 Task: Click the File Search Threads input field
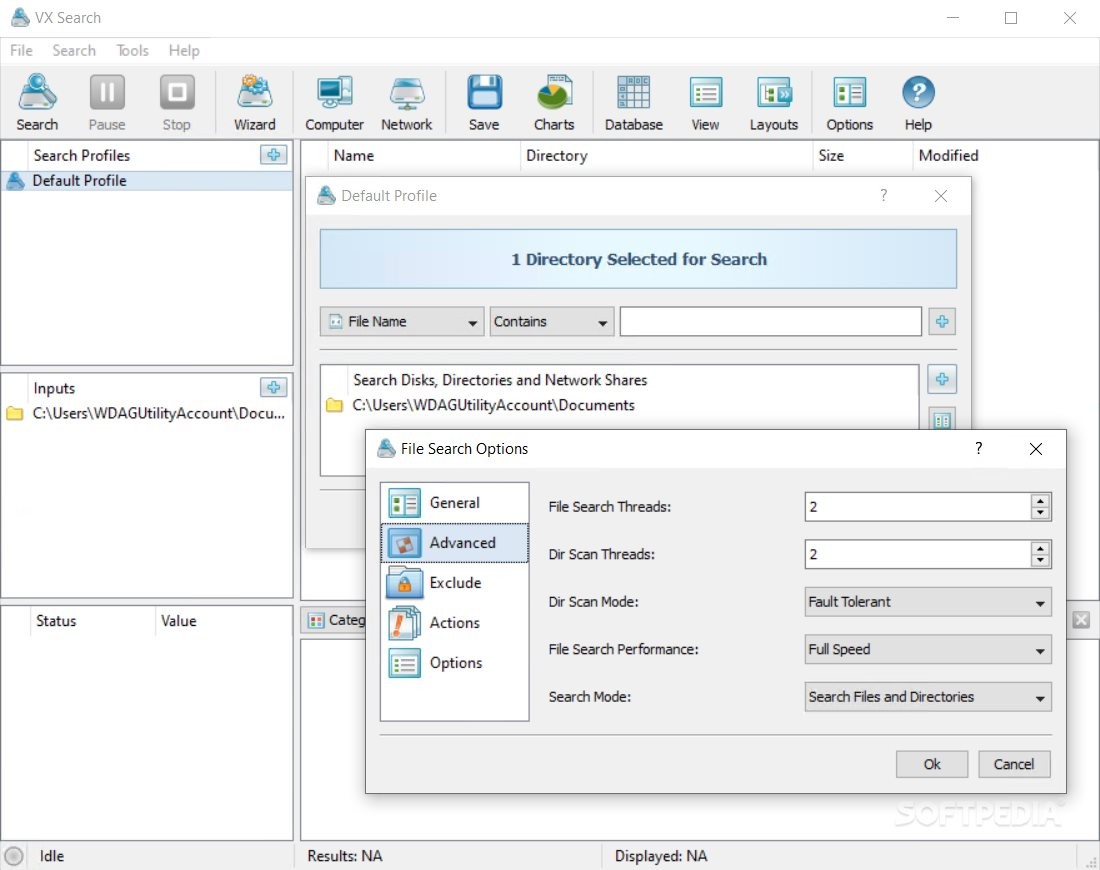click(x=918, y=507)
